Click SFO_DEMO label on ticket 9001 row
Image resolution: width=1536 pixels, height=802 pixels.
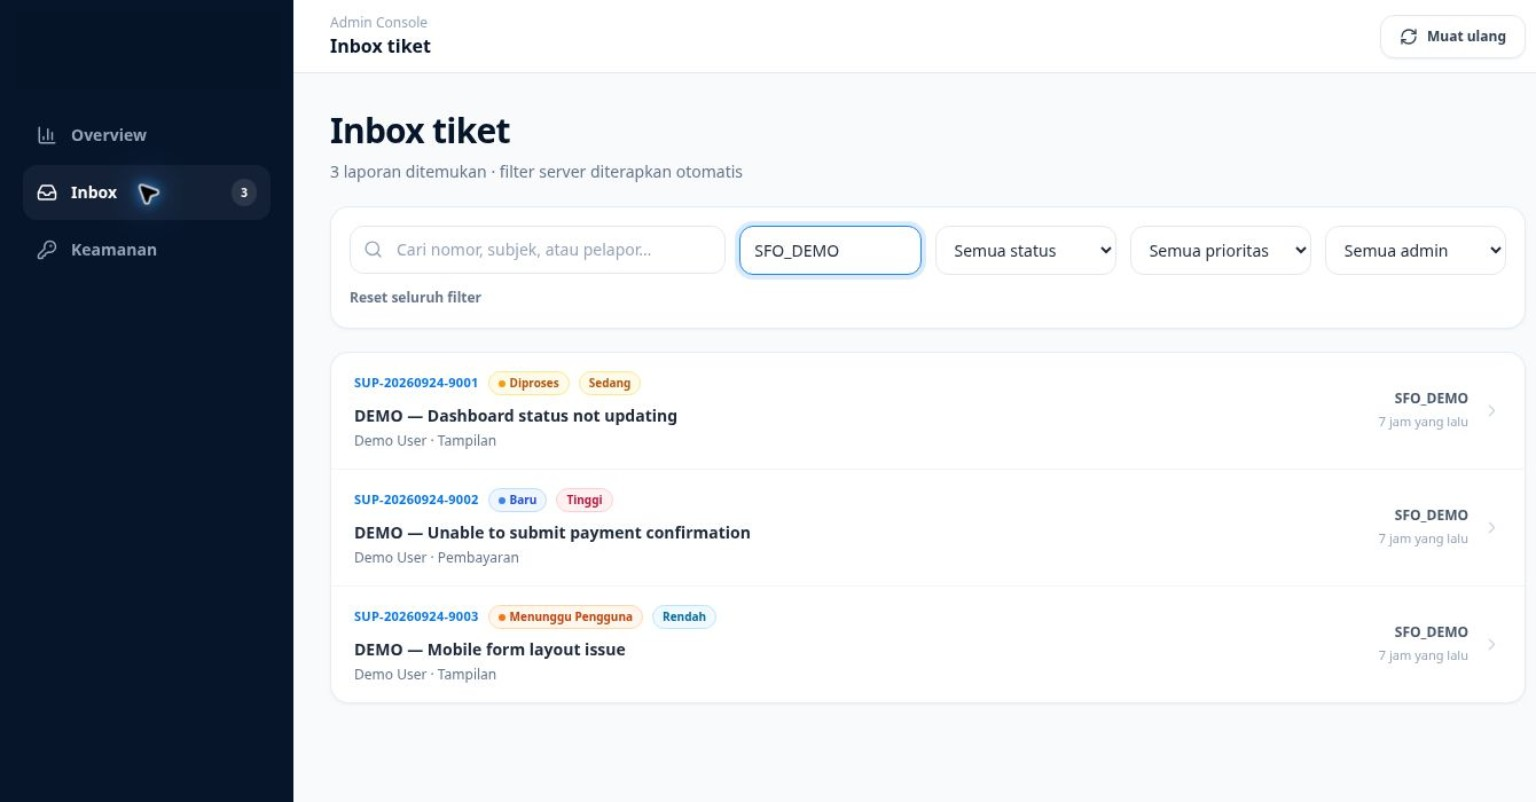(1431, 398)
